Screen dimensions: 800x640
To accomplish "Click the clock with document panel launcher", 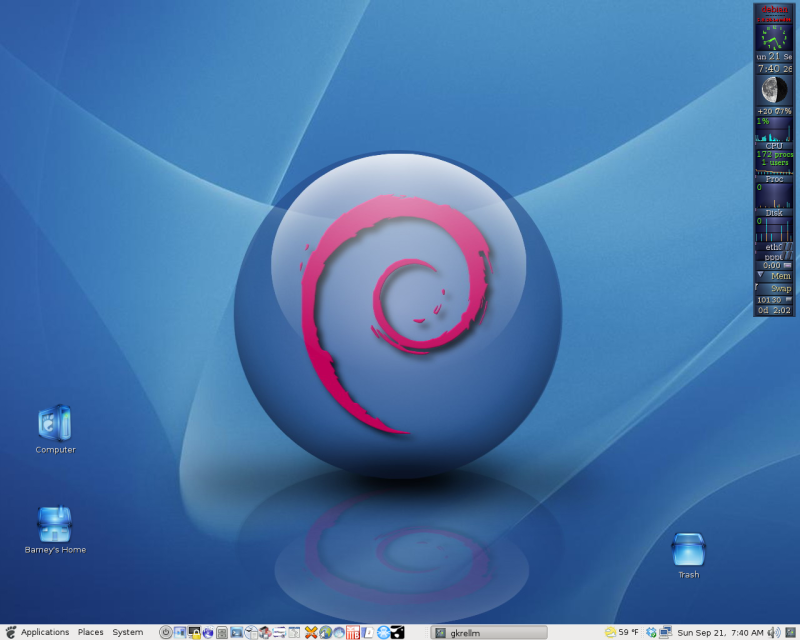I will point(251,633).
